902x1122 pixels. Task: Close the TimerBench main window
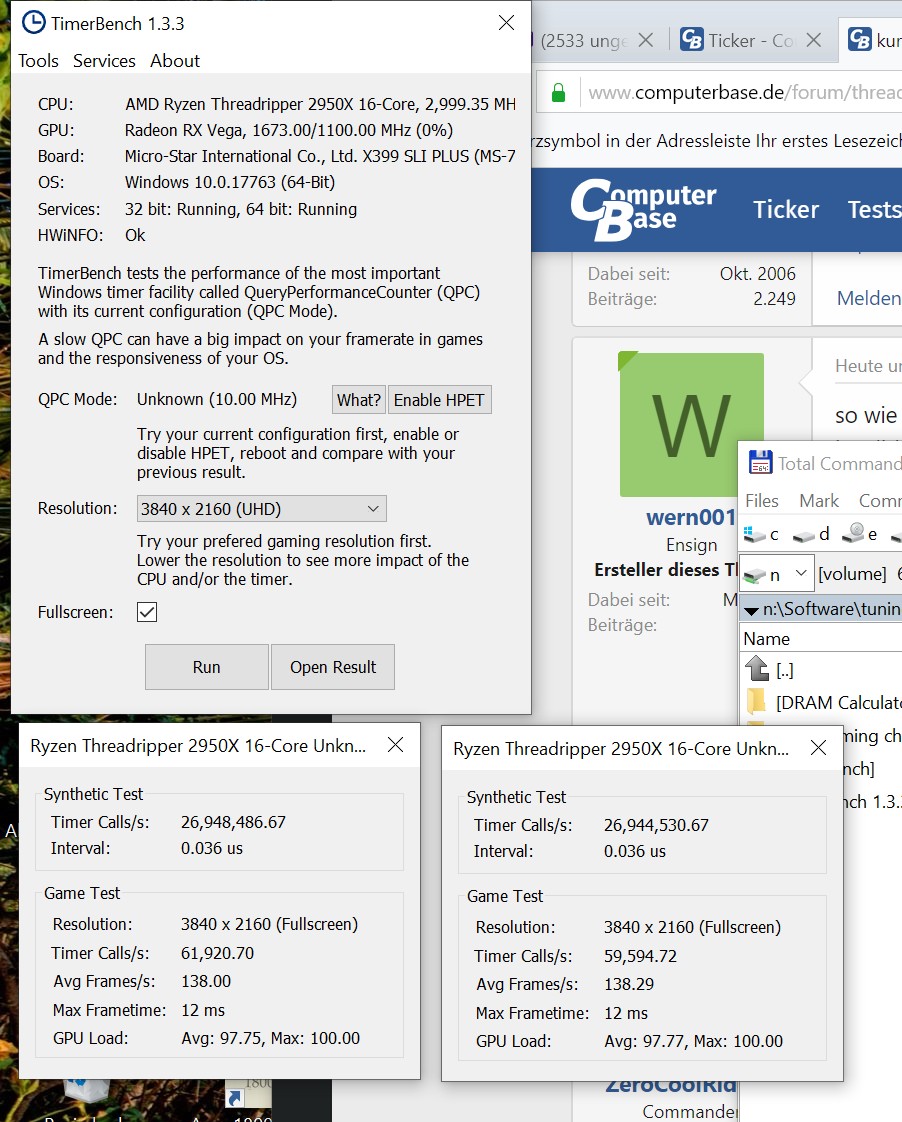[x=506, y=23]
